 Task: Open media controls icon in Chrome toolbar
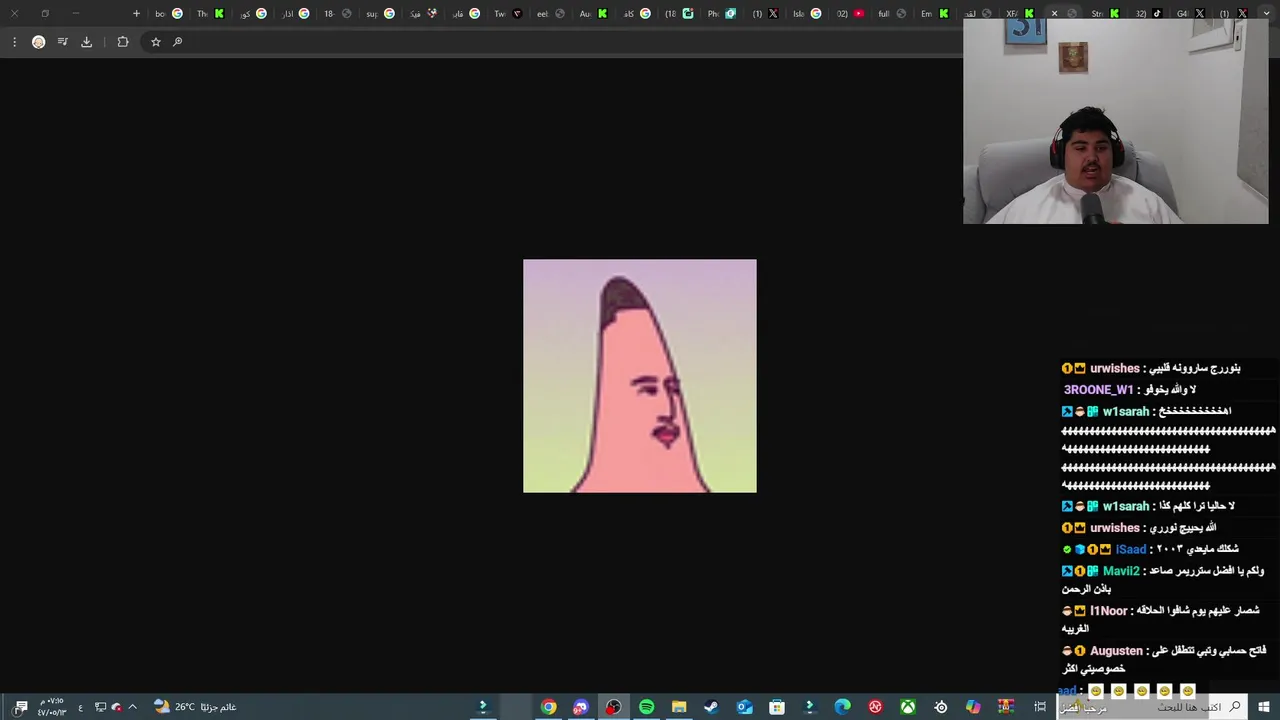point(63,42)
